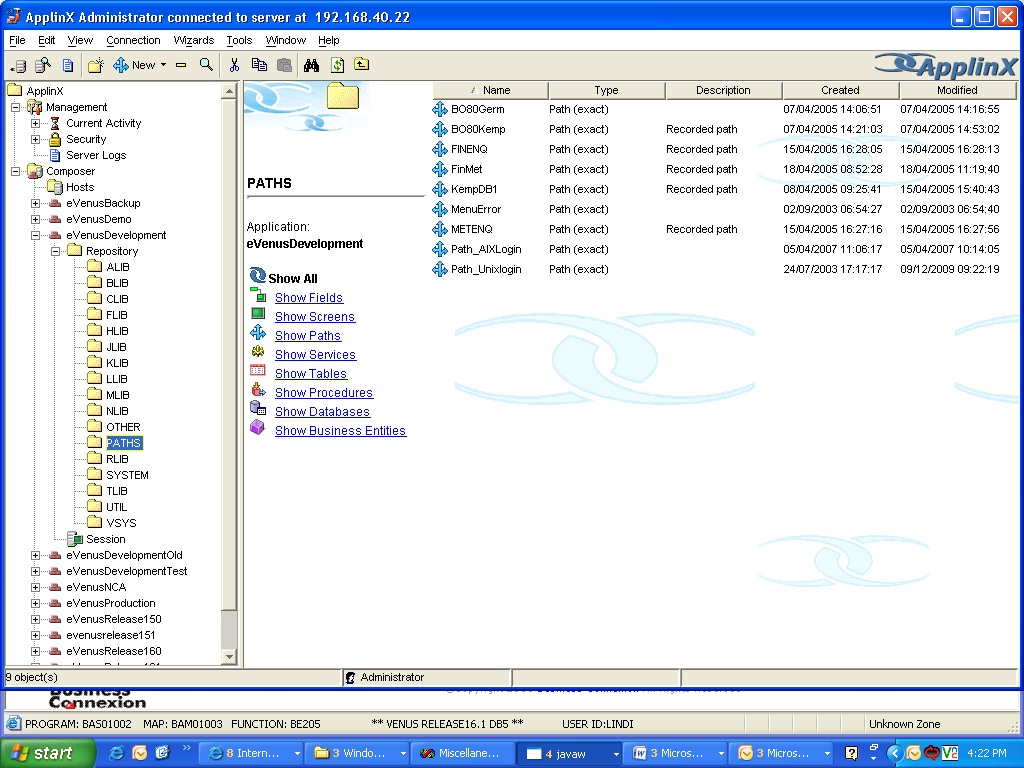Viewport: 1024px width, 768px height.
Task: Expand the eVenusProduction node
Action: (35, 603)
